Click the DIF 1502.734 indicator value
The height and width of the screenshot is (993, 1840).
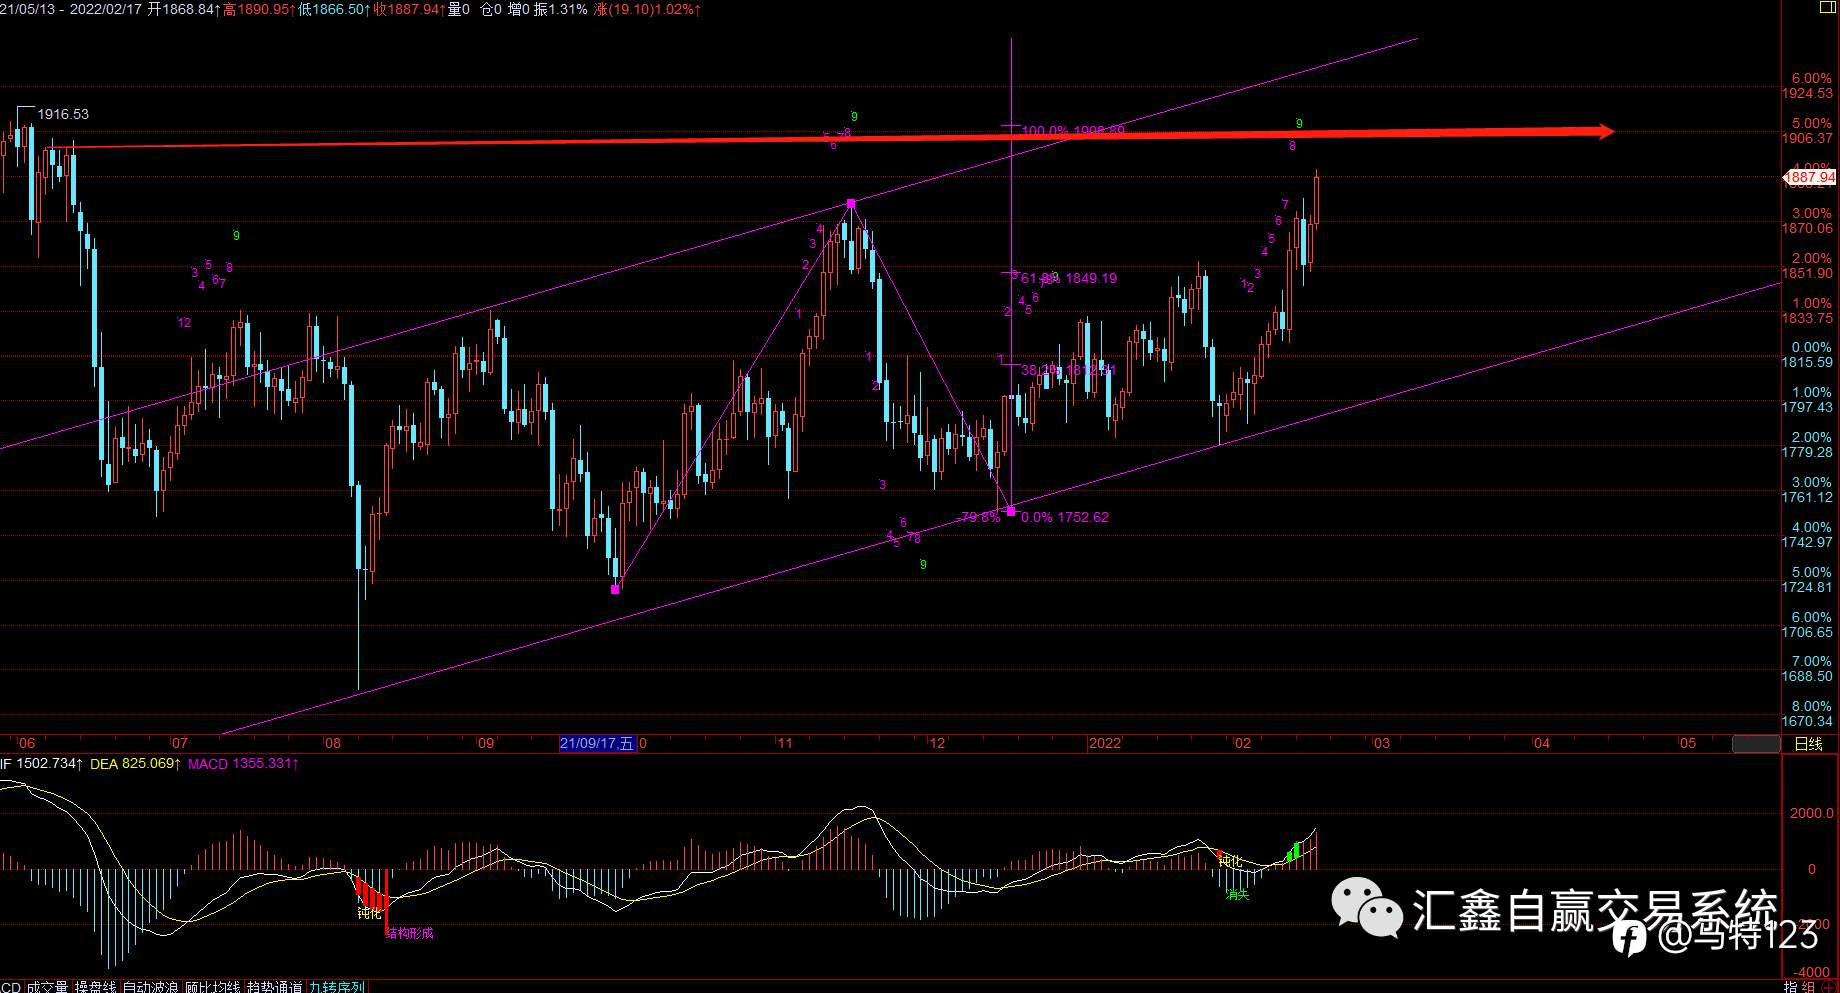point(41,764)
